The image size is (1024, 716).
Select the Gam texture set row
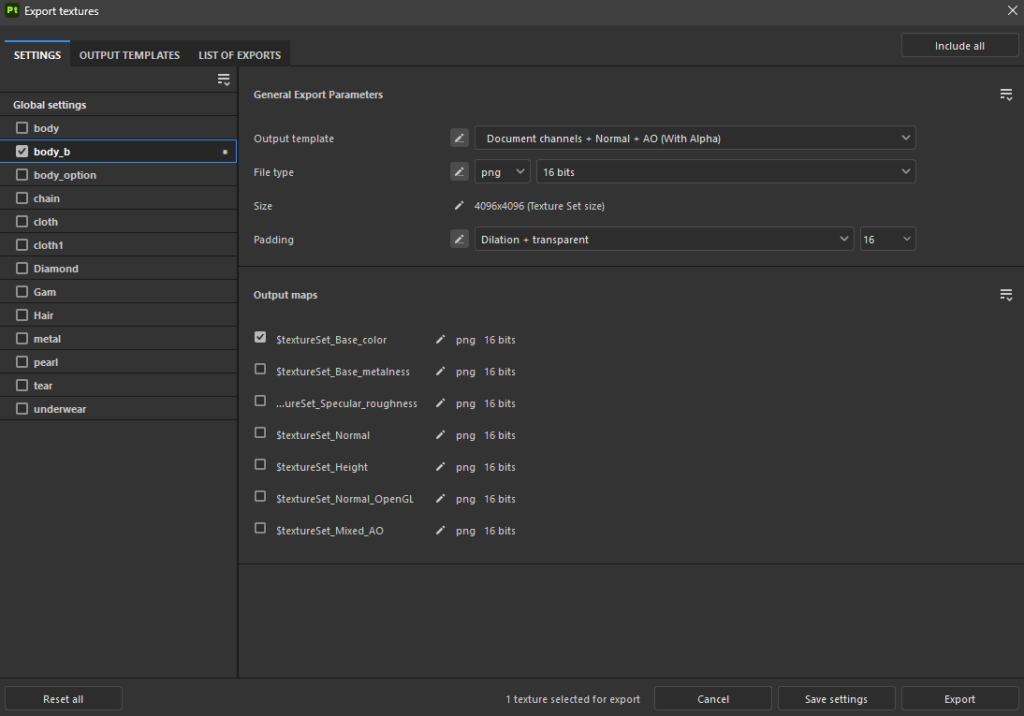click(118, 292)
